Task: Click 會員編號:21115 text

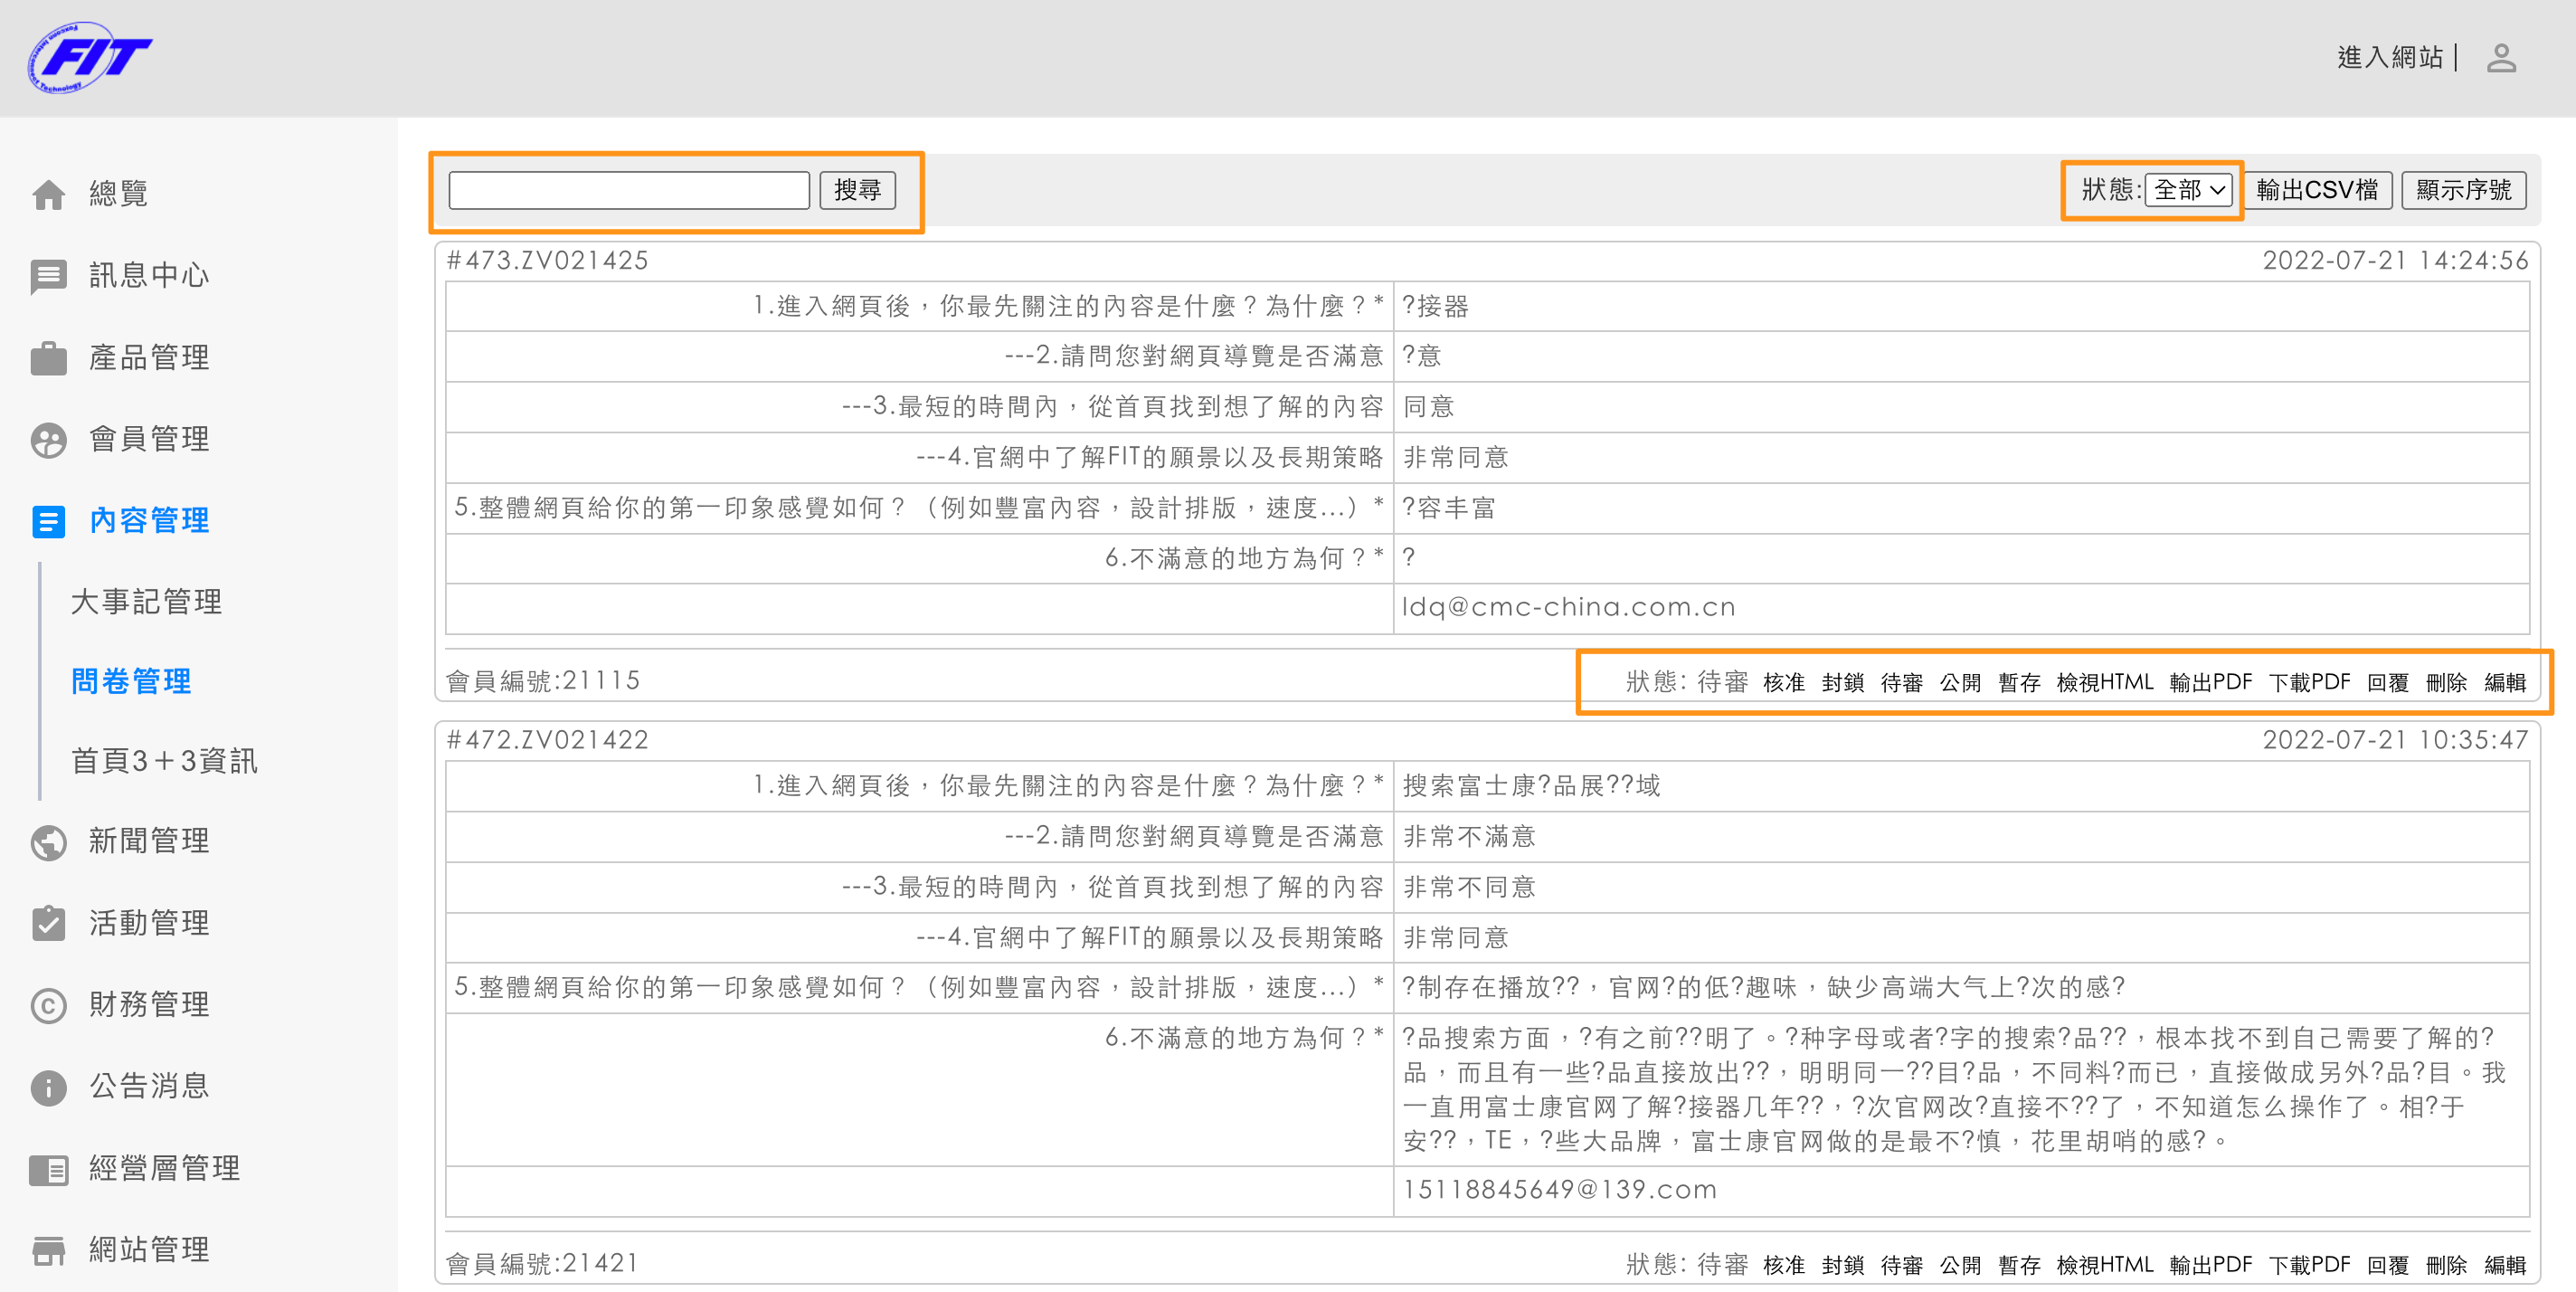Action: (543, 682)
